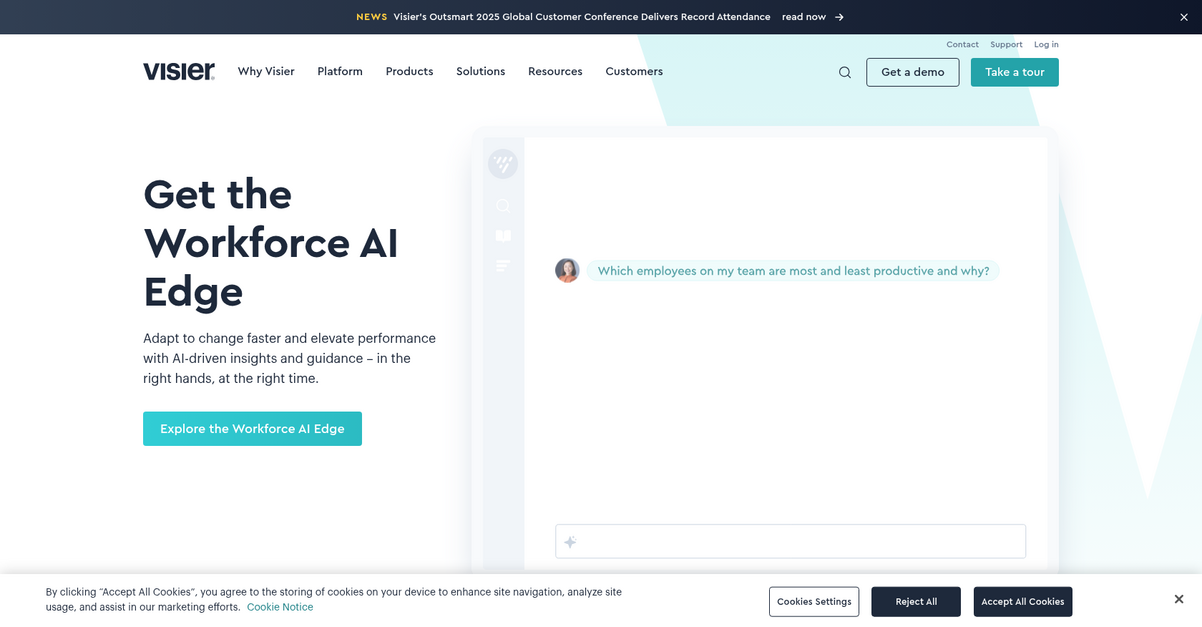
Task: Open the Customers menu
Action: click(x=634, y=72)
